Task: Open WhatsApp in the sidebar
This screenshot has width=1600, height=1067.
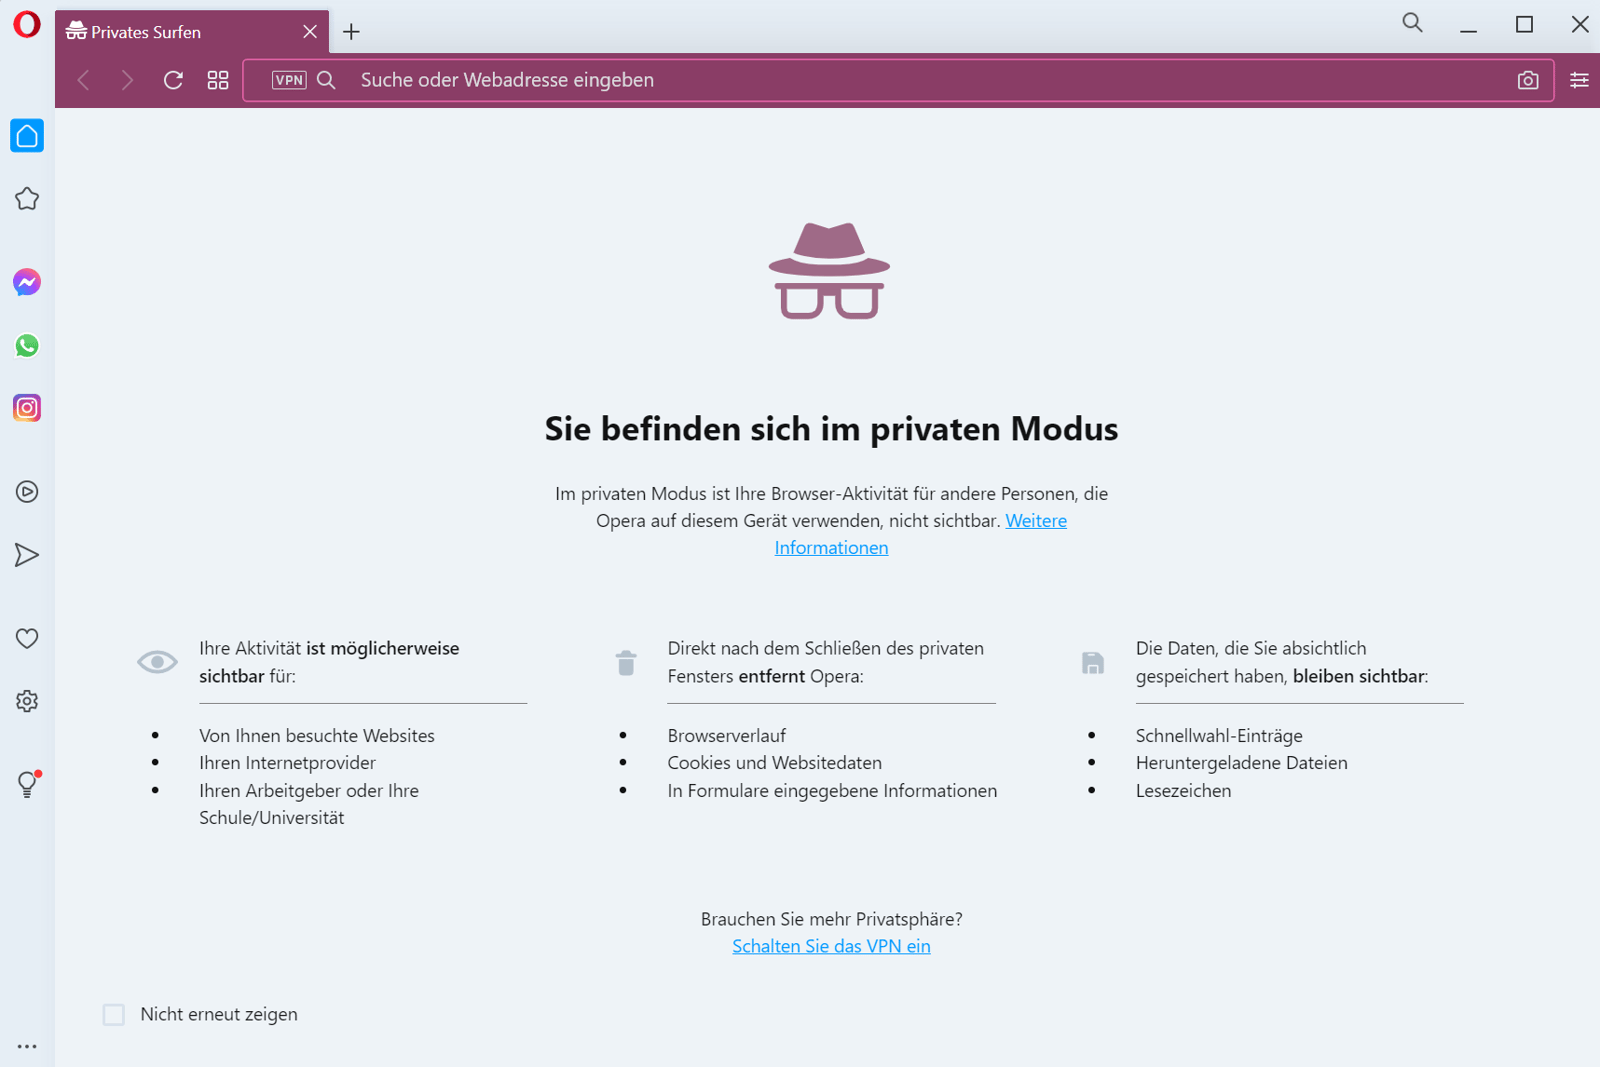Action: 27,346
